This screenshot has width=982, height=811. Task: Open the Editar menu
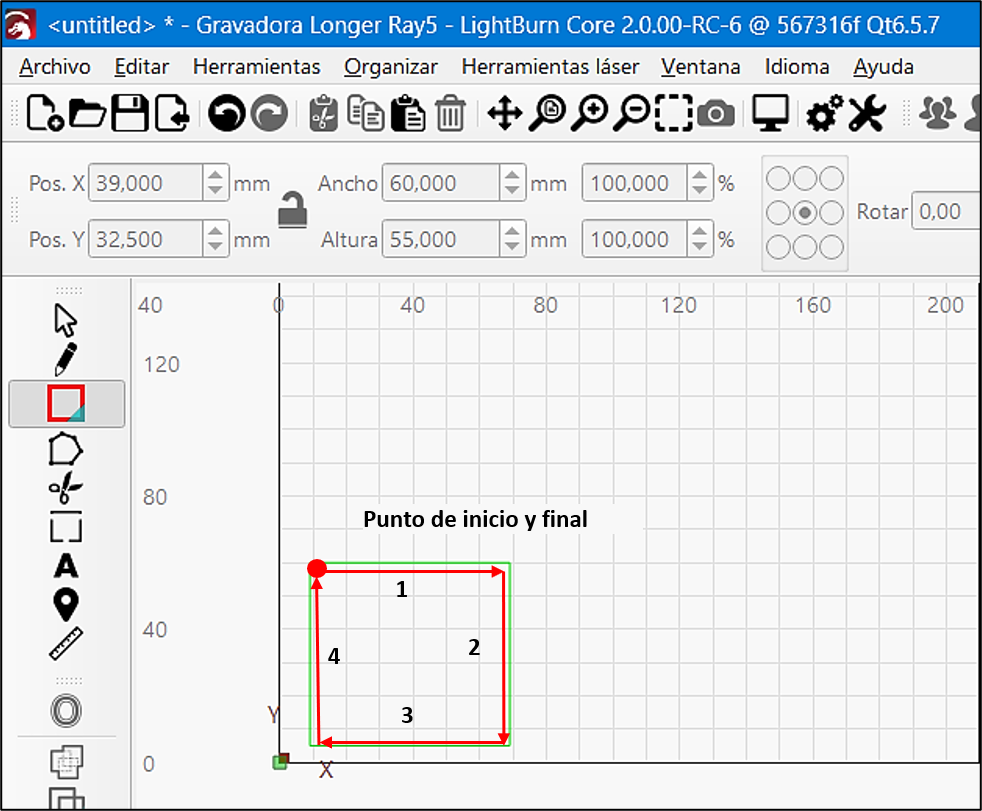142,66
